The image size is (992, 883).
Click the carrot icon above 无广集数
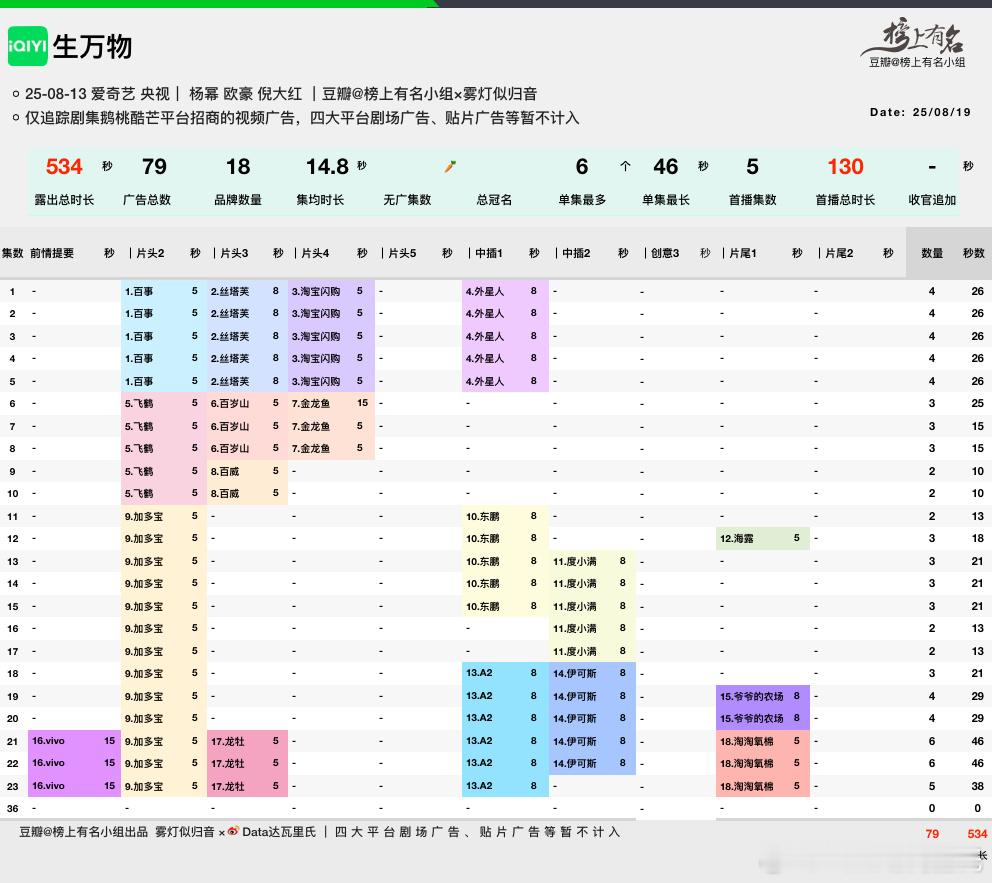point(450,167)
